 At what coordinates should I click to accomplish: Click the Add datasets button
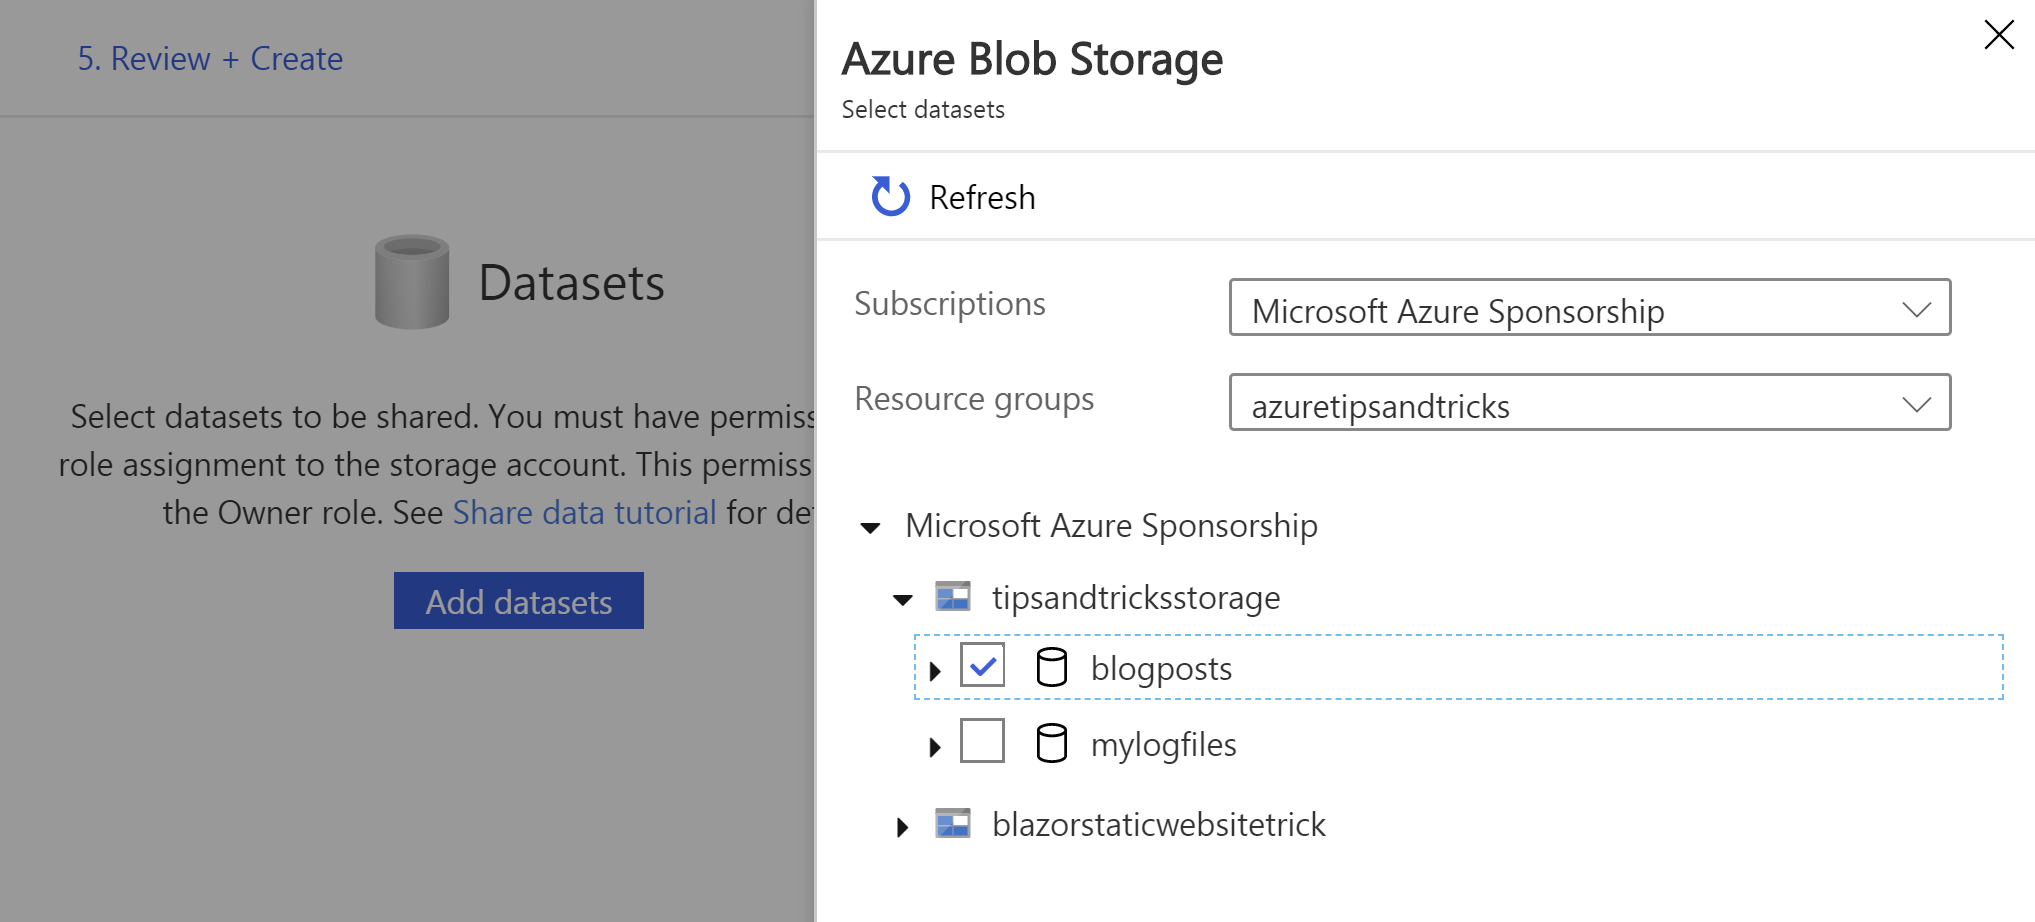[519, 601]
